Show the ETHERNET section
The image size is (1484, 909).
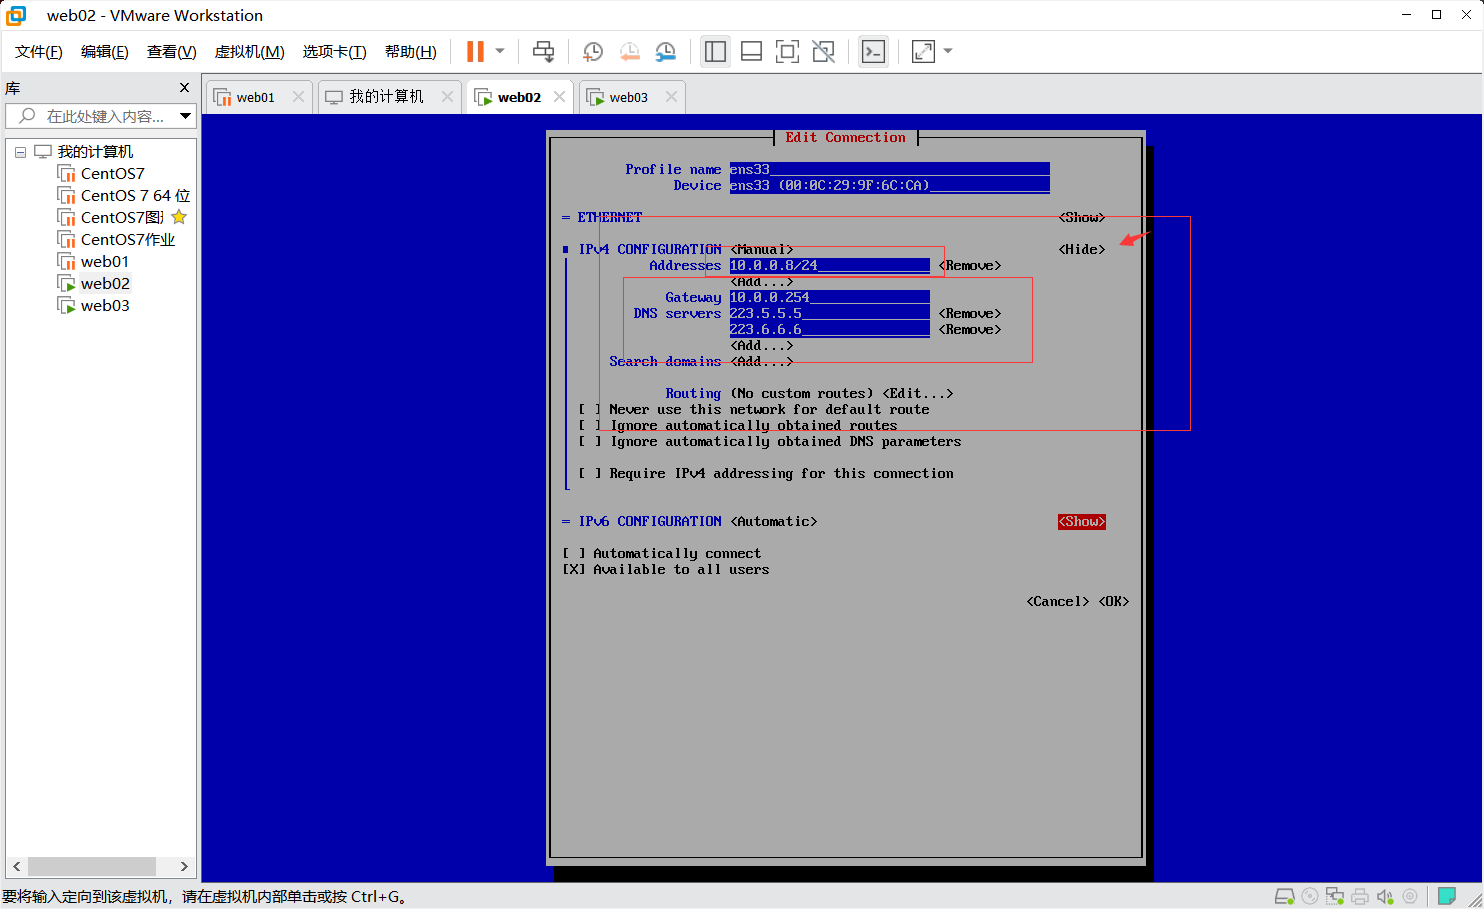pos(1082,217)
